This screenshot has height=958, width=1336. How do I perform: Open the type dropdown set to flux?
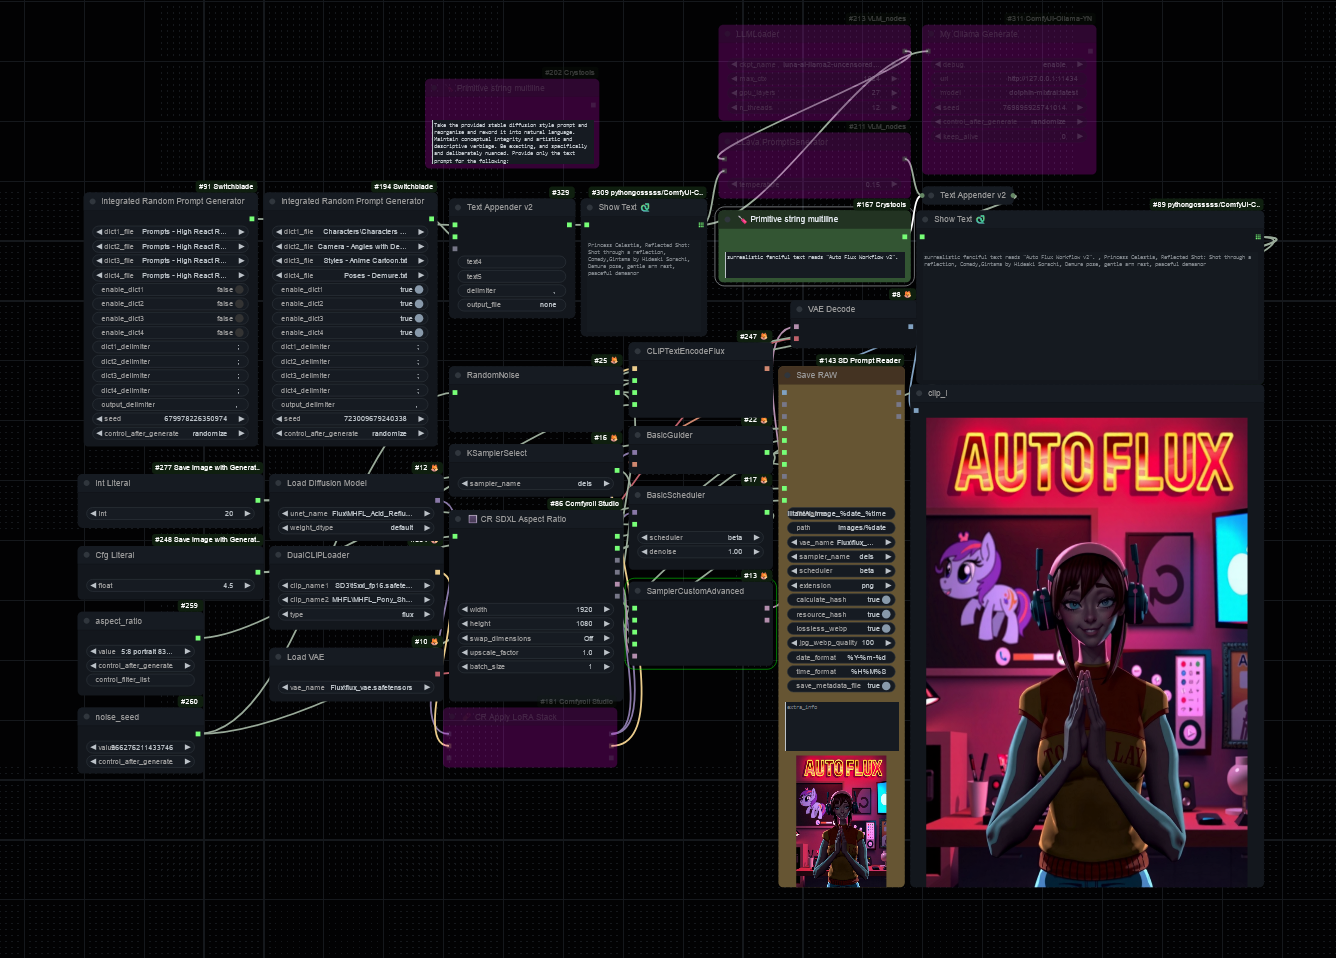point(356,615)
